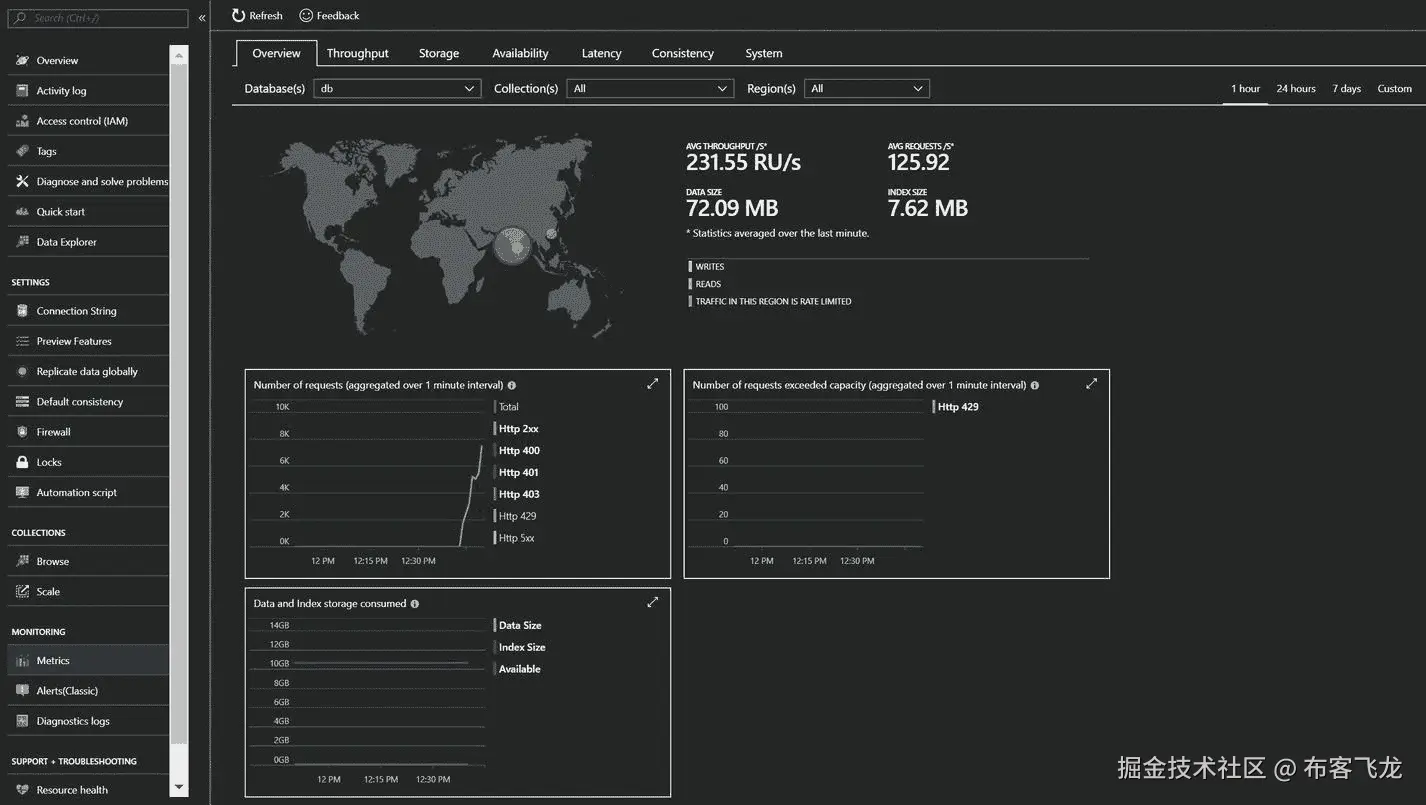This screenshot has height=805, width=1426.
Task: Click the Diagnostics logs icon
Action: (x=22, y=721)
